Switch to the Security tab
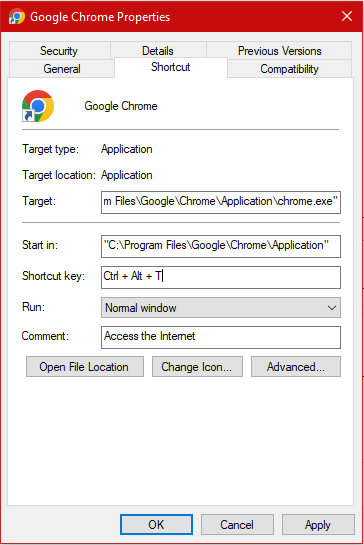364x545 pixels. tap(59, 51)
